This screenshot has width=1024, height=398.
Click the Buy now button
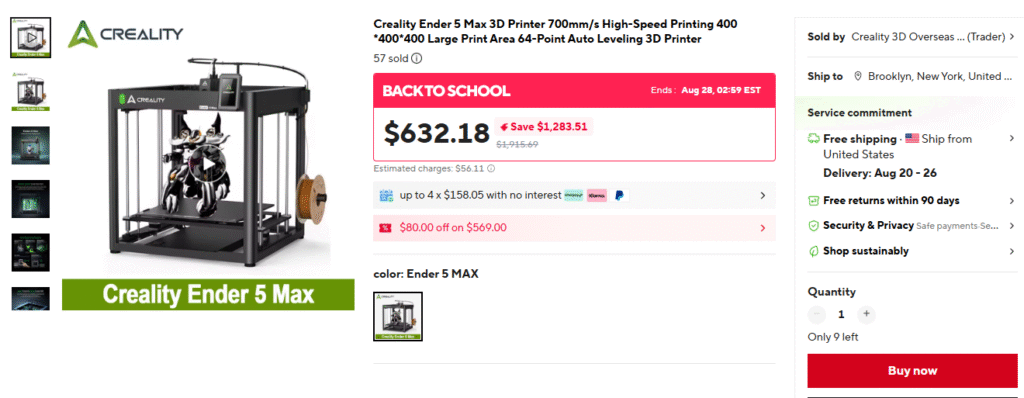click(912, 371)
